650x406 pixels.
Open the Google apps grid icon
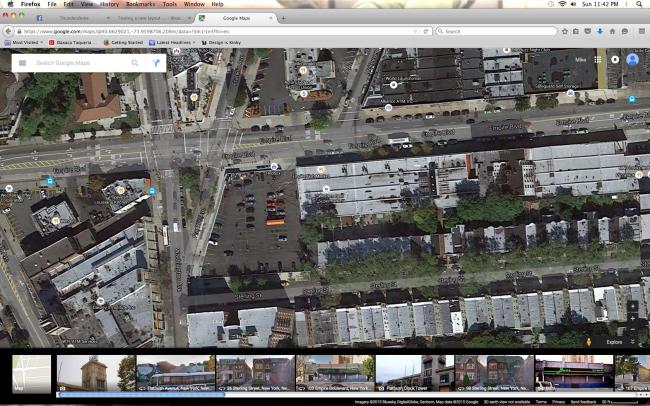pos(598,60)
